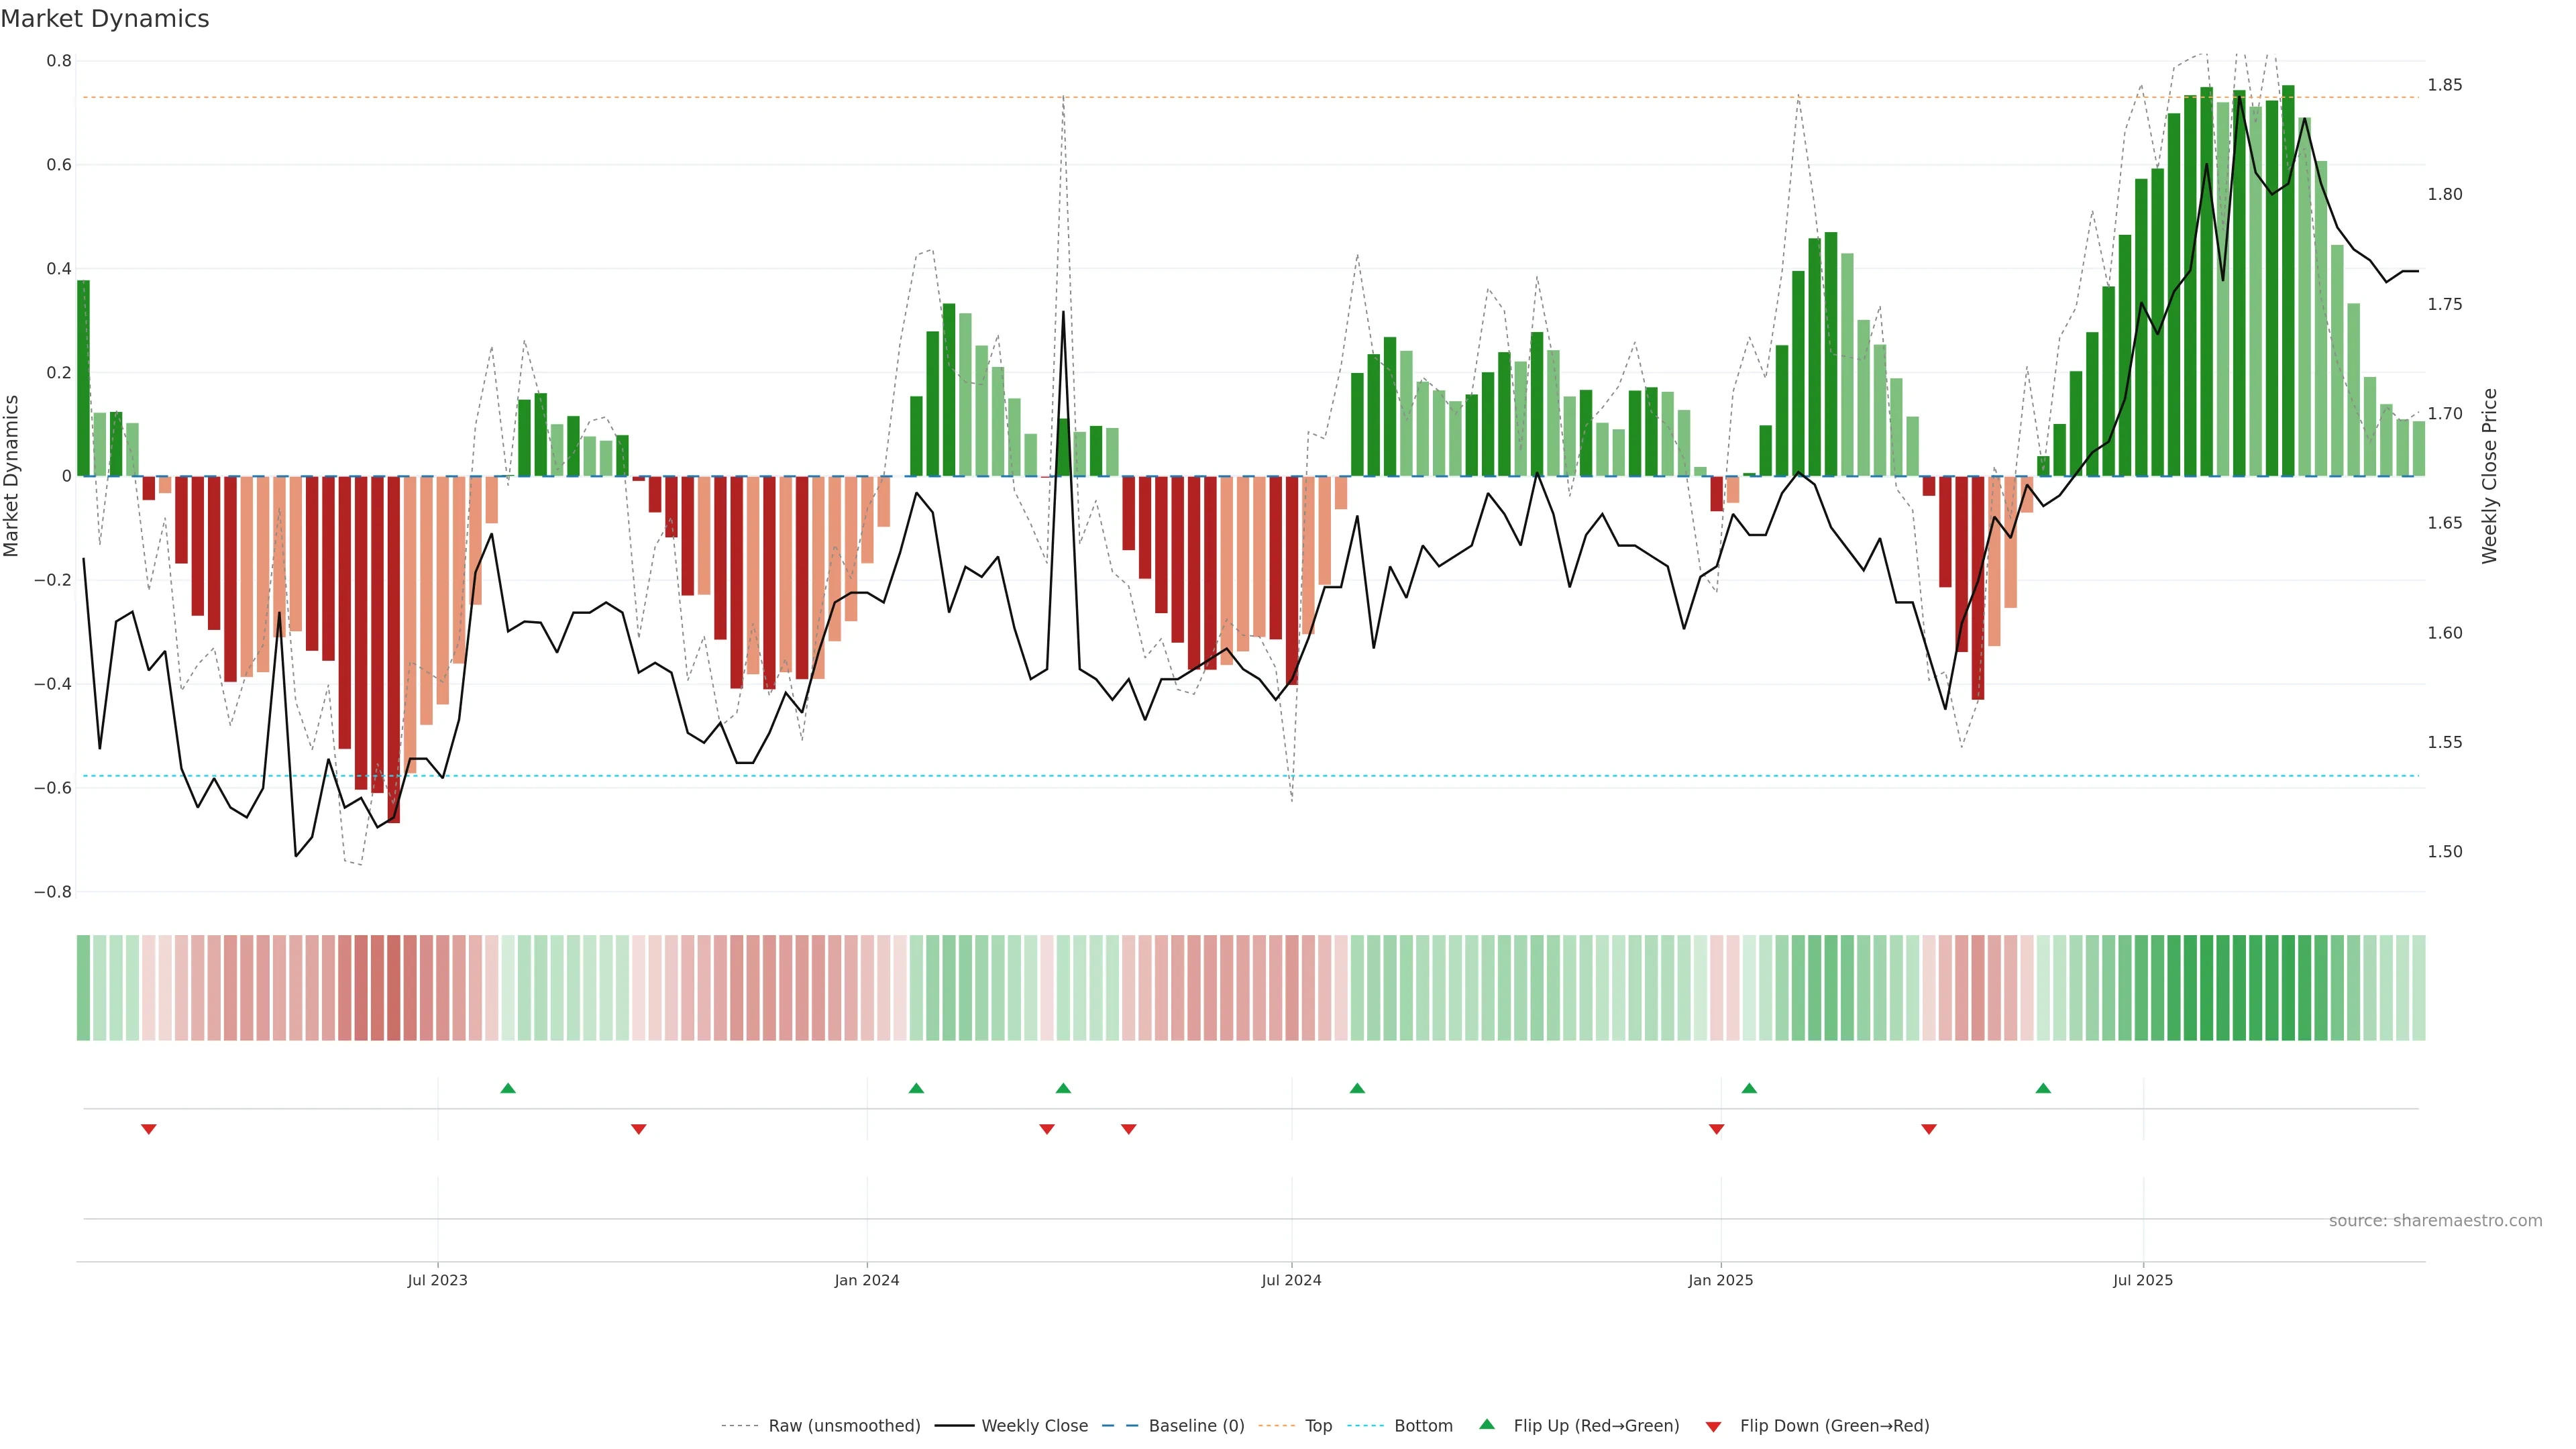Click green flip-up marker just after Jul 2024

[x=1357, y=1088]
